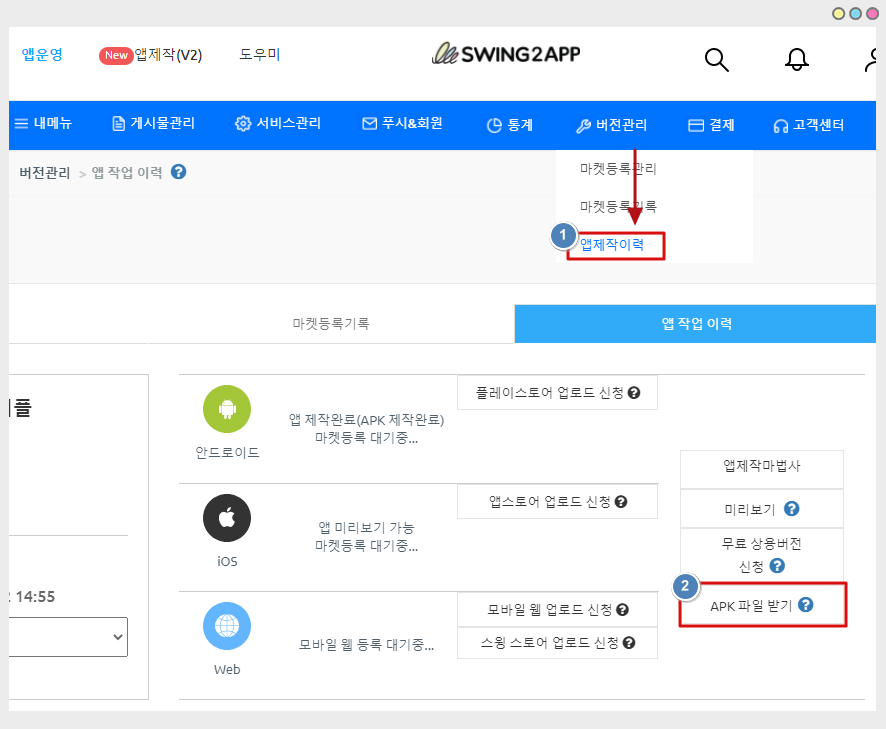Switch to the 앱 작업 이력 tab

click(x=696, y=324)
